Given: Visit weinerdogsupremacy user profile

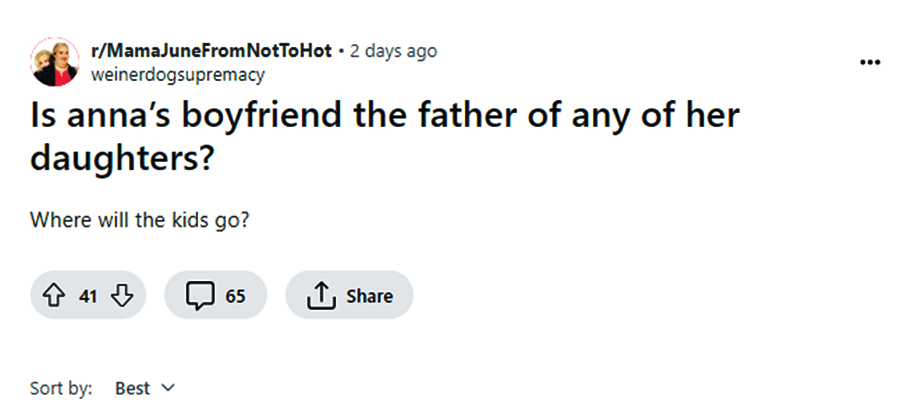Looking at the screenshot, I should [x=177, y=73].
